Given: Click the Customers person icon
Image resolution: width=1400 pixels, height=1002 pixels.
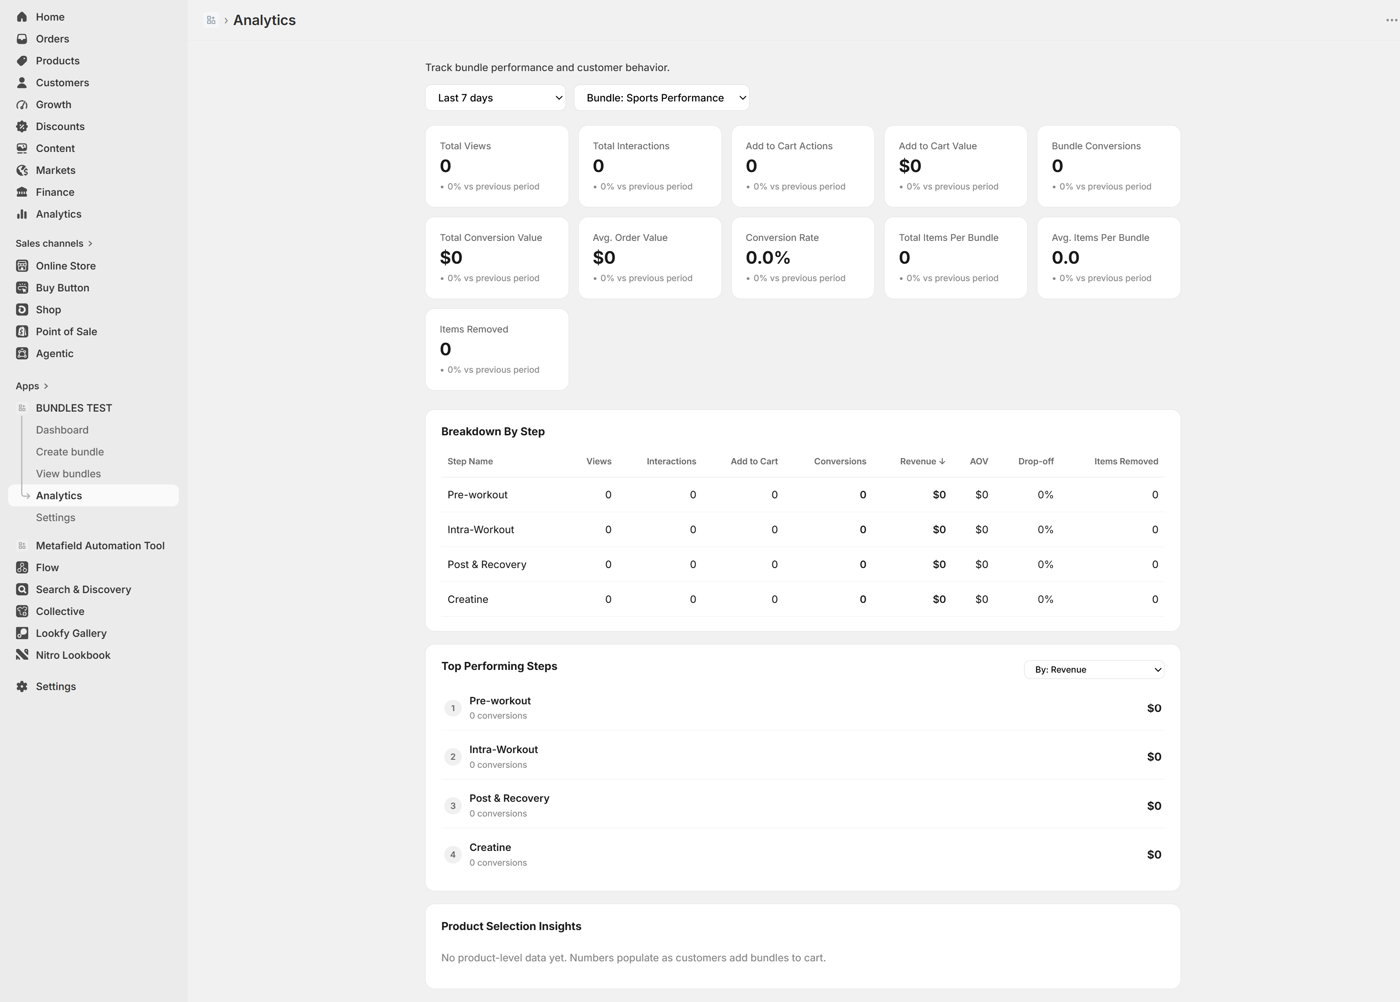Looking at the screenshot, I should click(22, 83).
